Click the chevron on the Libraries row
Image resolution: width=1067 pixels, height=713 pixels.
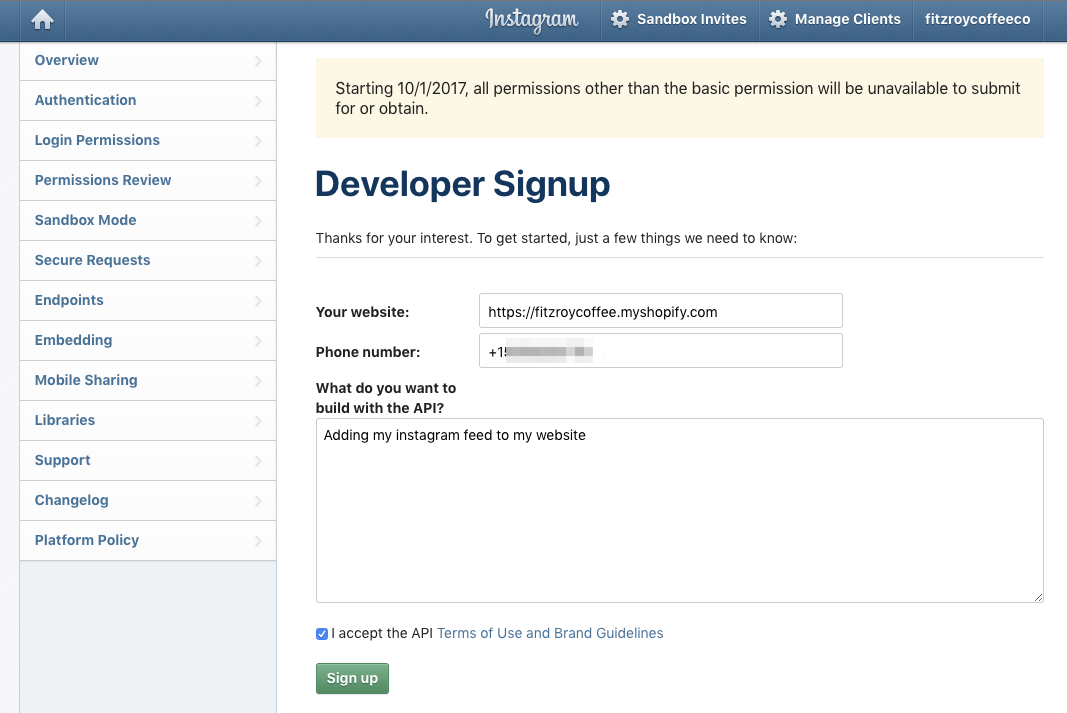[258, 421]
